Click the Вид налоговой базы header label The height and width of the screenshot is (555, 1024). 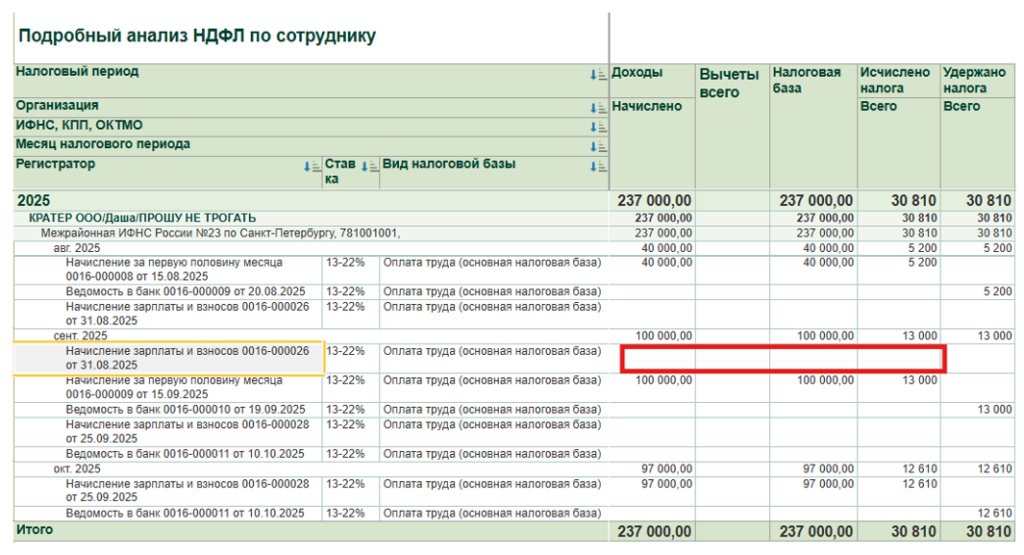click(449, 164)
